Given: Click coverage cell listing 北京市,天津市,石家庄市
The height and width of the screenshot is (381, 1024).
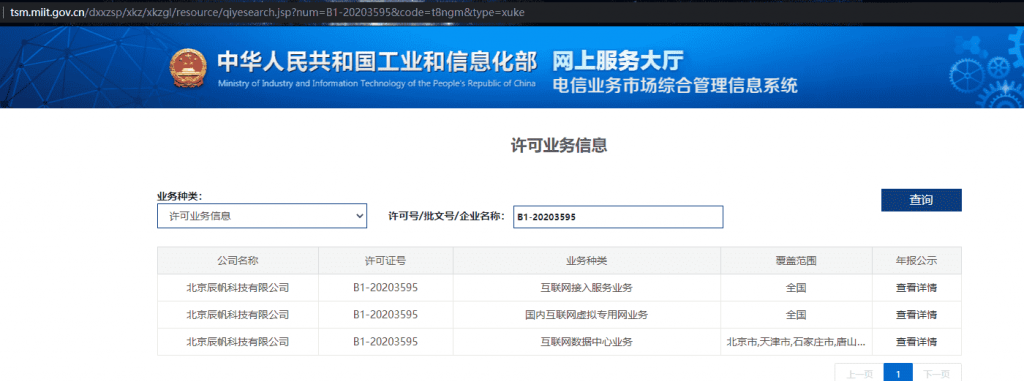Looking at the screenshot, I should point(796,342).
